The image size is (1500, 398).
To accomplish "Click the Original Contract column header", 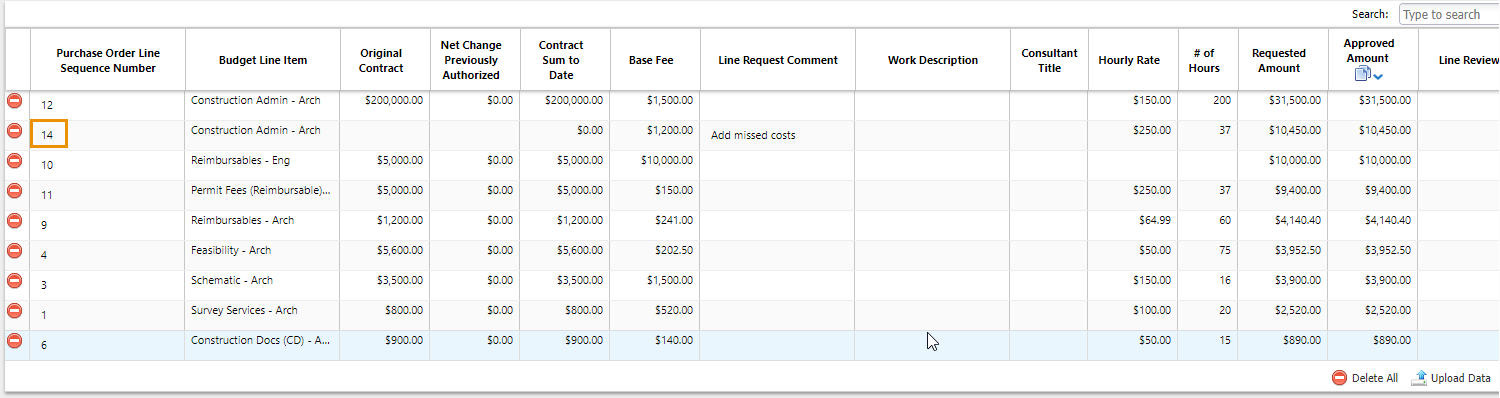I will pos(381,60).
